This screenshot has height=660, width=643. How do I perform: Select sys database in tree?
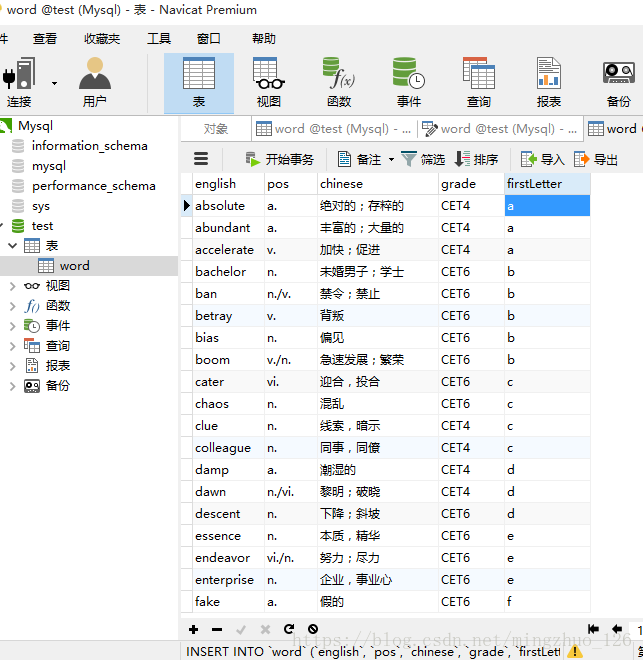coord(41,206)
